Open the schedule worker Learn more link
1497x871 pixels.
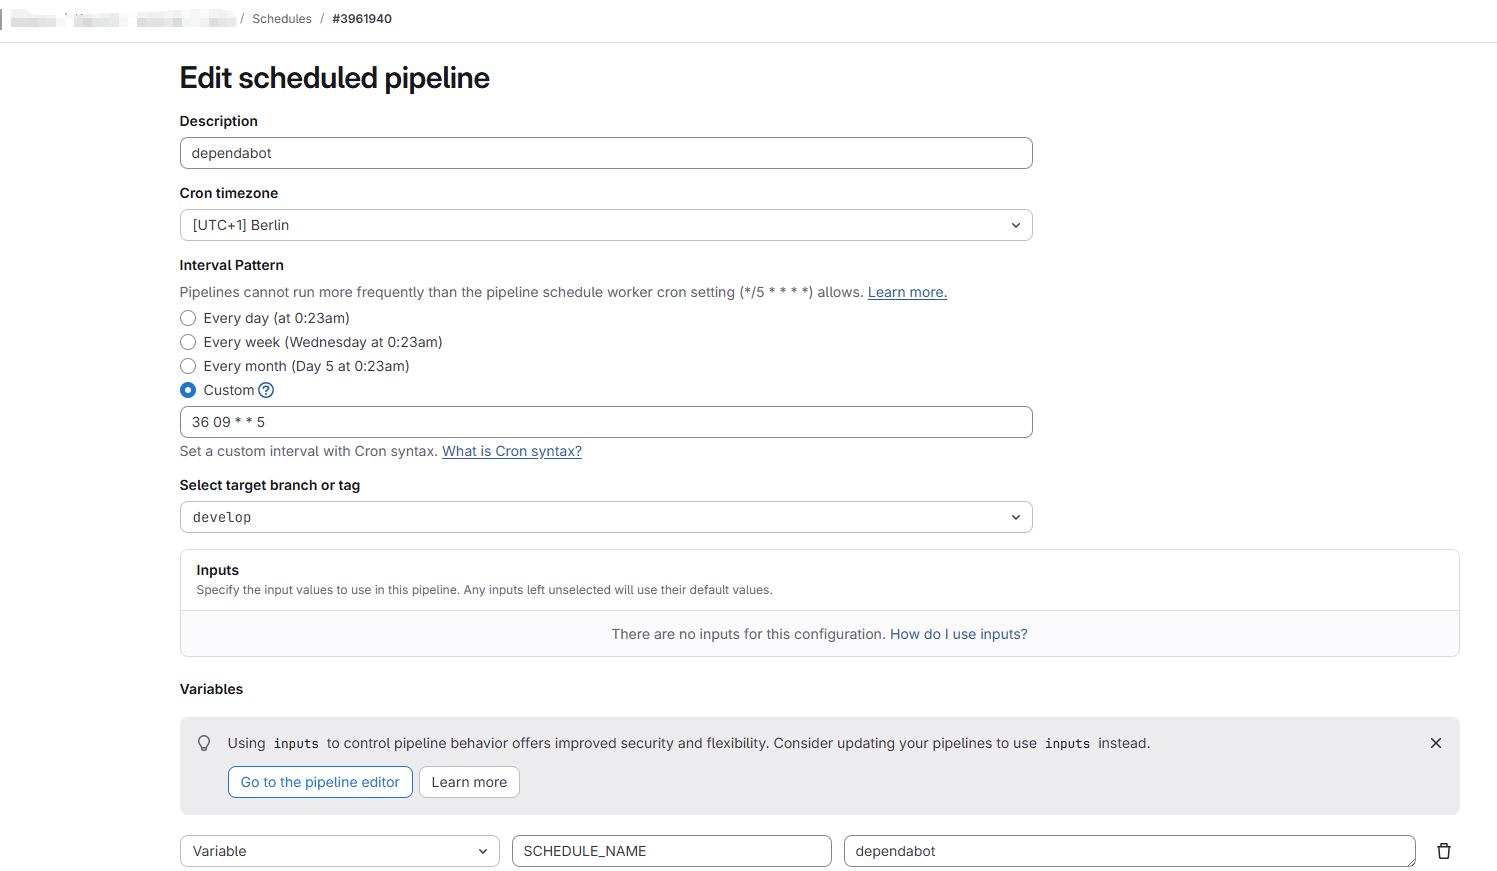pyautogui.click(x=906, y=292)
